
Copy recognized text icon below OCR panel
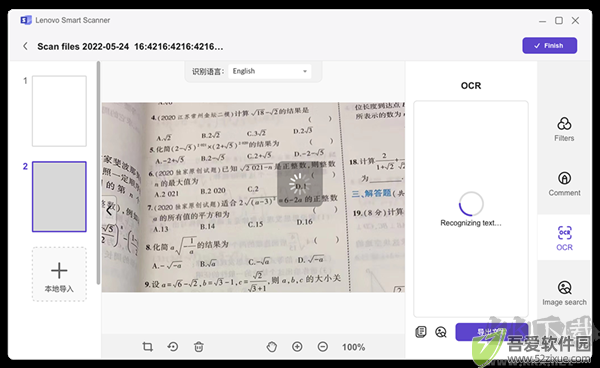(x=421, y=332)
